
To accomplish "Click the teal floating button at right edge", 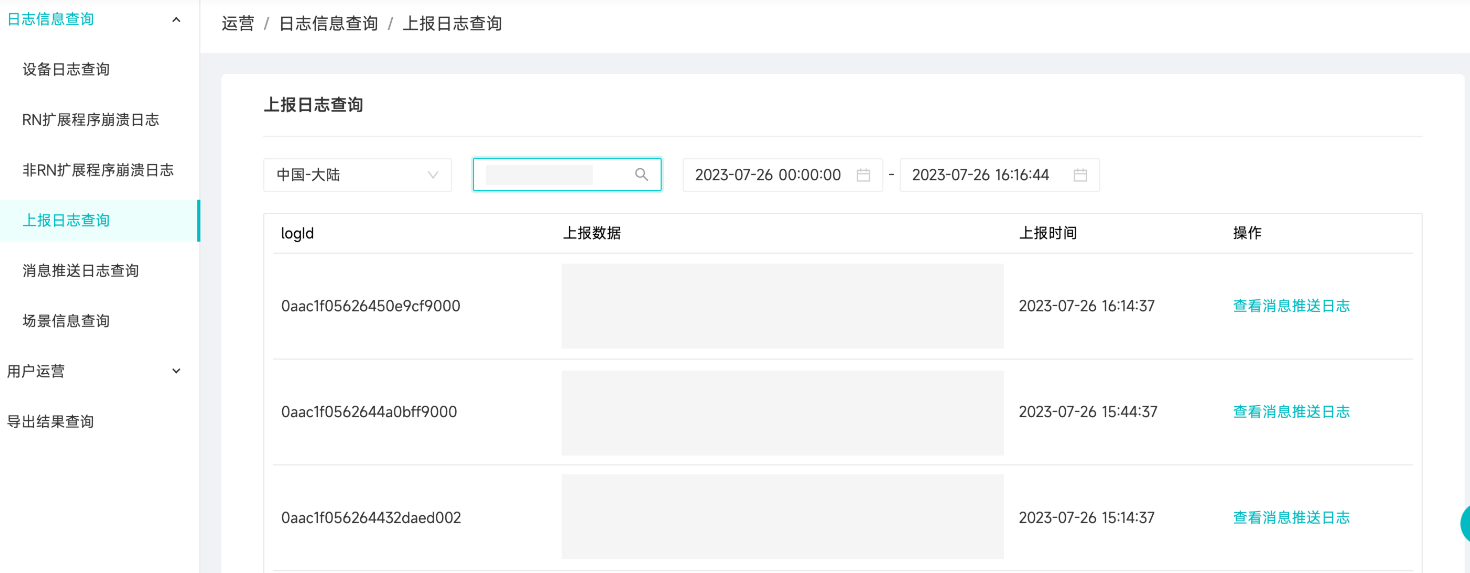I will point(1464,523).
